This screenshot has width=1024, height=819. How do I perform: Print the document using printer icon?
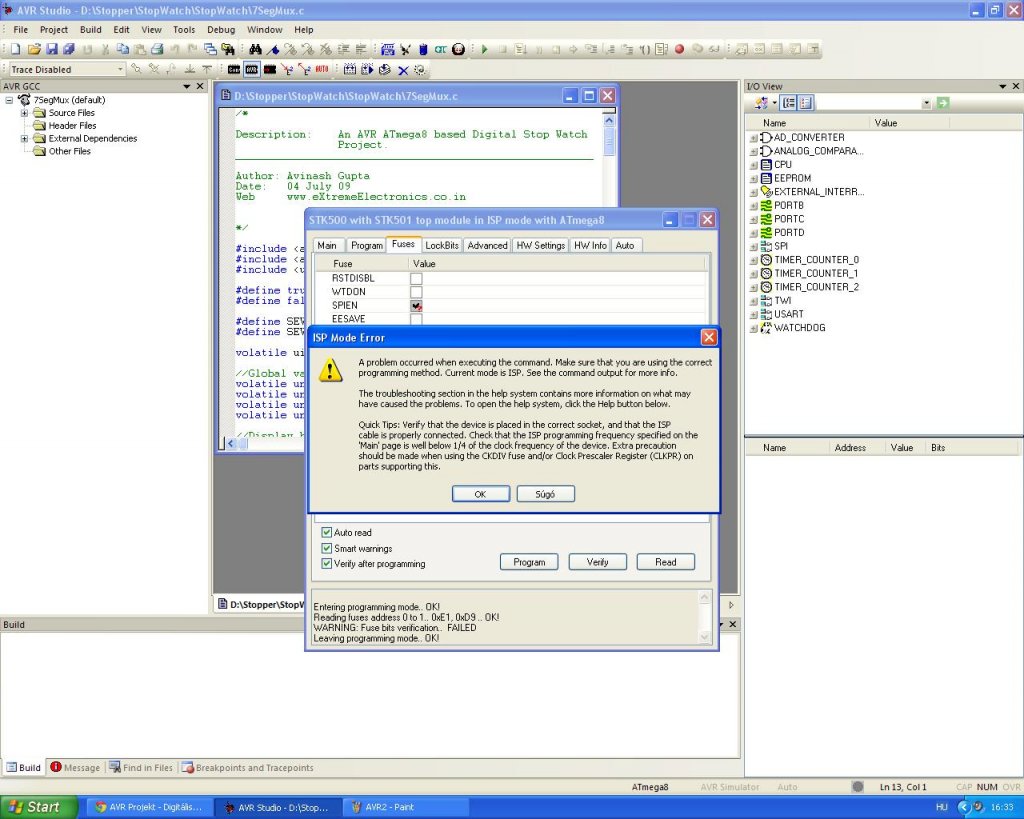[157, 49]
